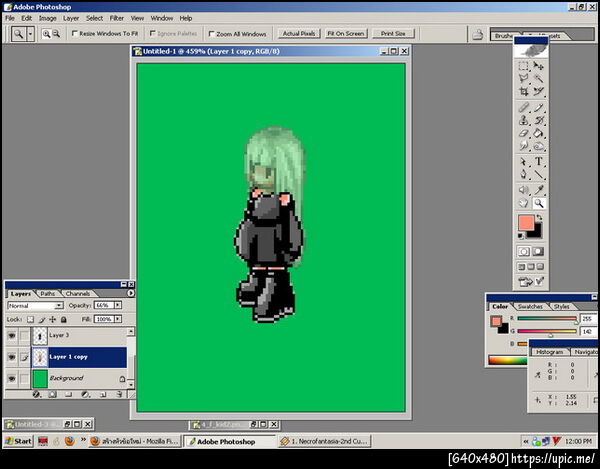
Task: Select the Move tool
Action: 538,66
